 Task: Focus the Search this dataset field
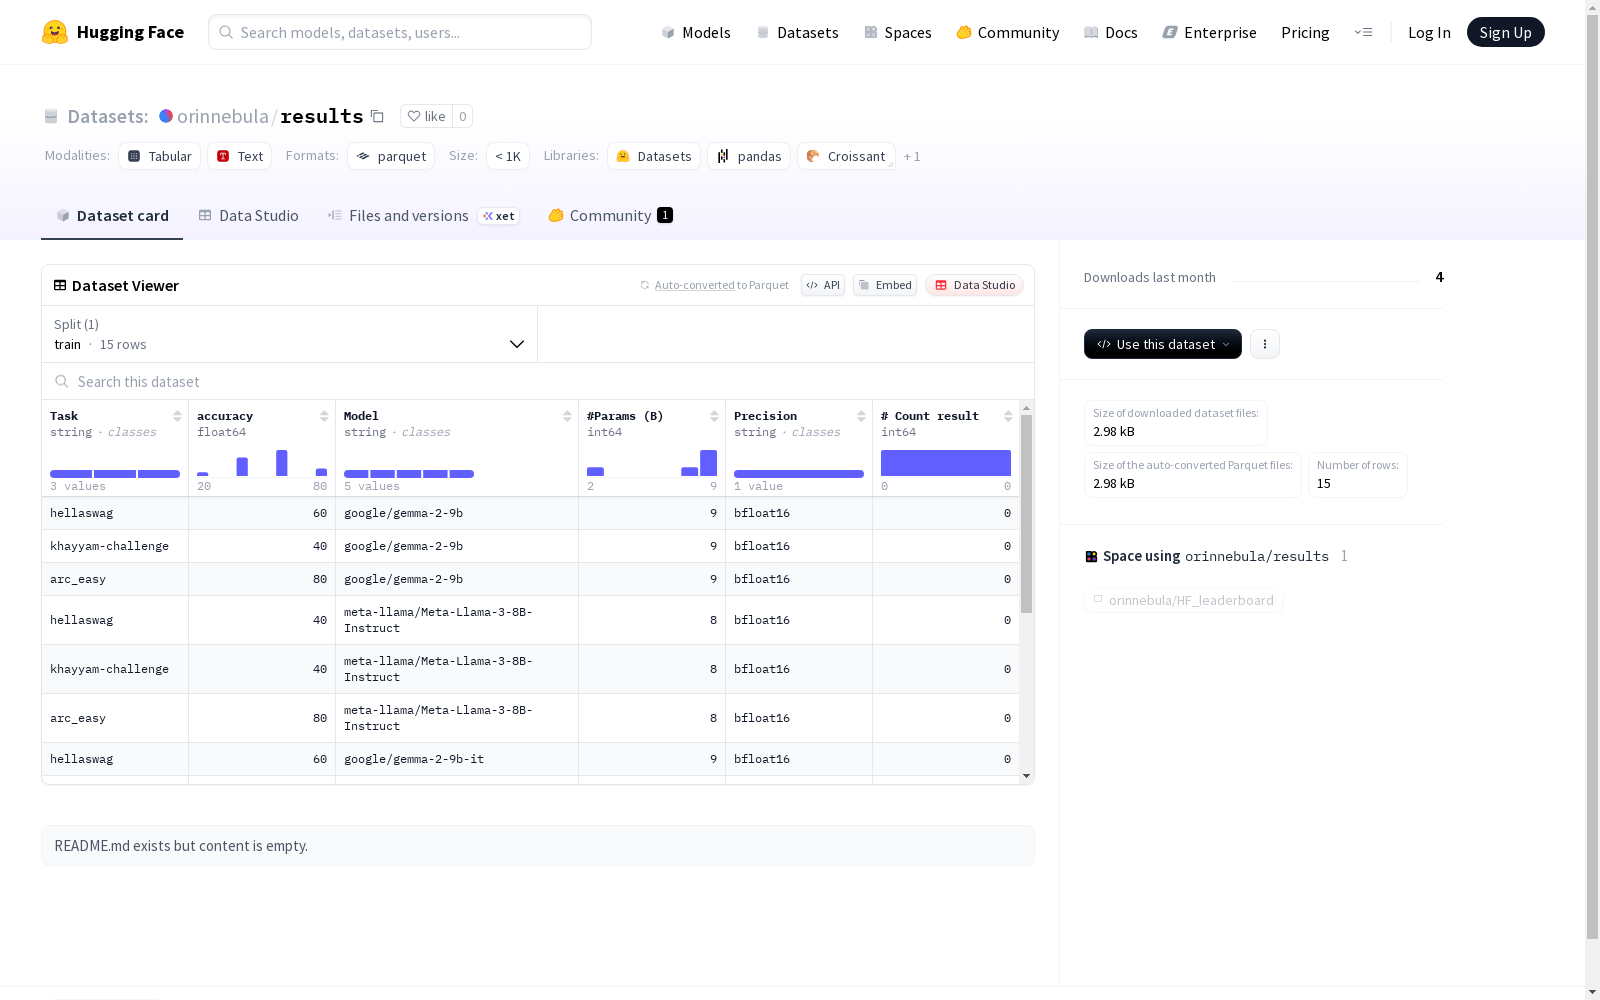coord(538,382)
